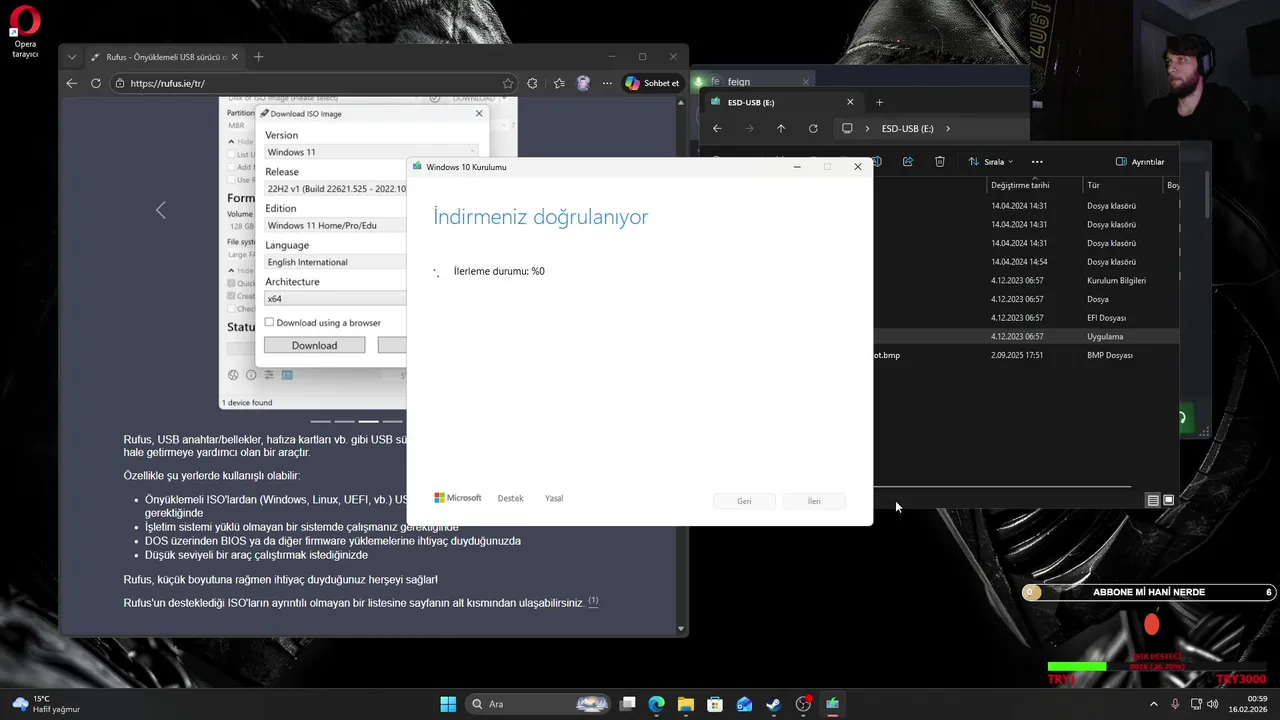Open Release dropdown showing 22H2 v1
This screenshot has width=1280, height=720.
click(x=335, y=188)
